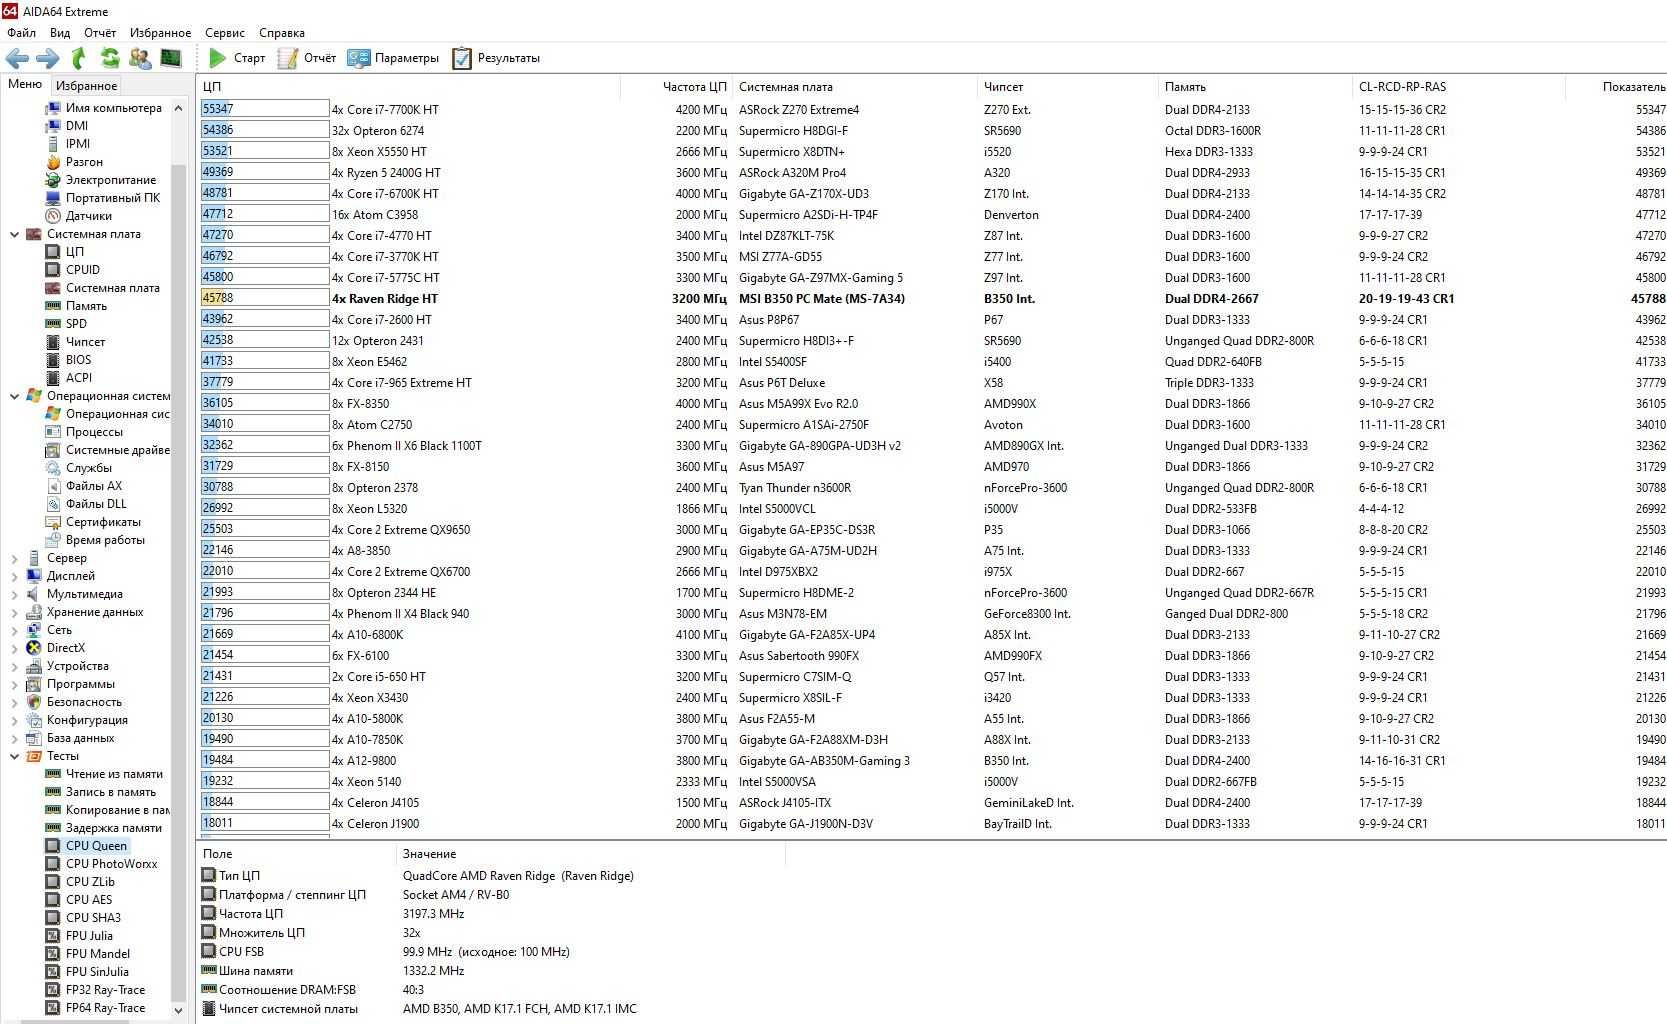Image resolution: width=1667 pixels, height=1024 pixels.
Task: Select Службы tree item
Action: point(88,468)
